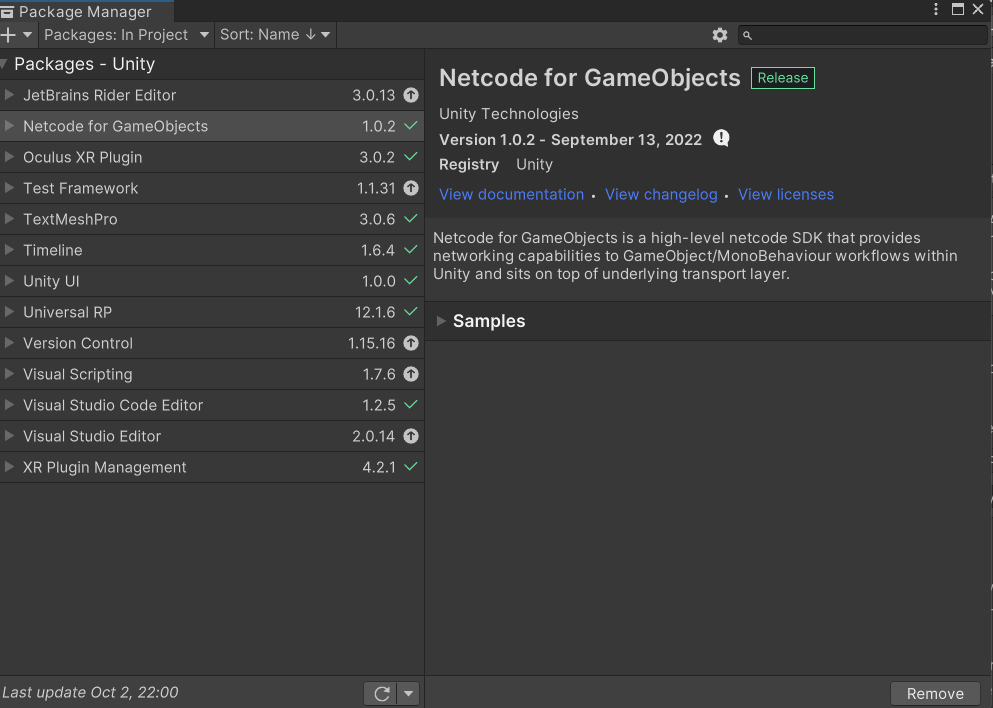The height and width of the screenshot is (708, 993).
Task: Collapse the Packages - Unity group
Action: [4, 64]
